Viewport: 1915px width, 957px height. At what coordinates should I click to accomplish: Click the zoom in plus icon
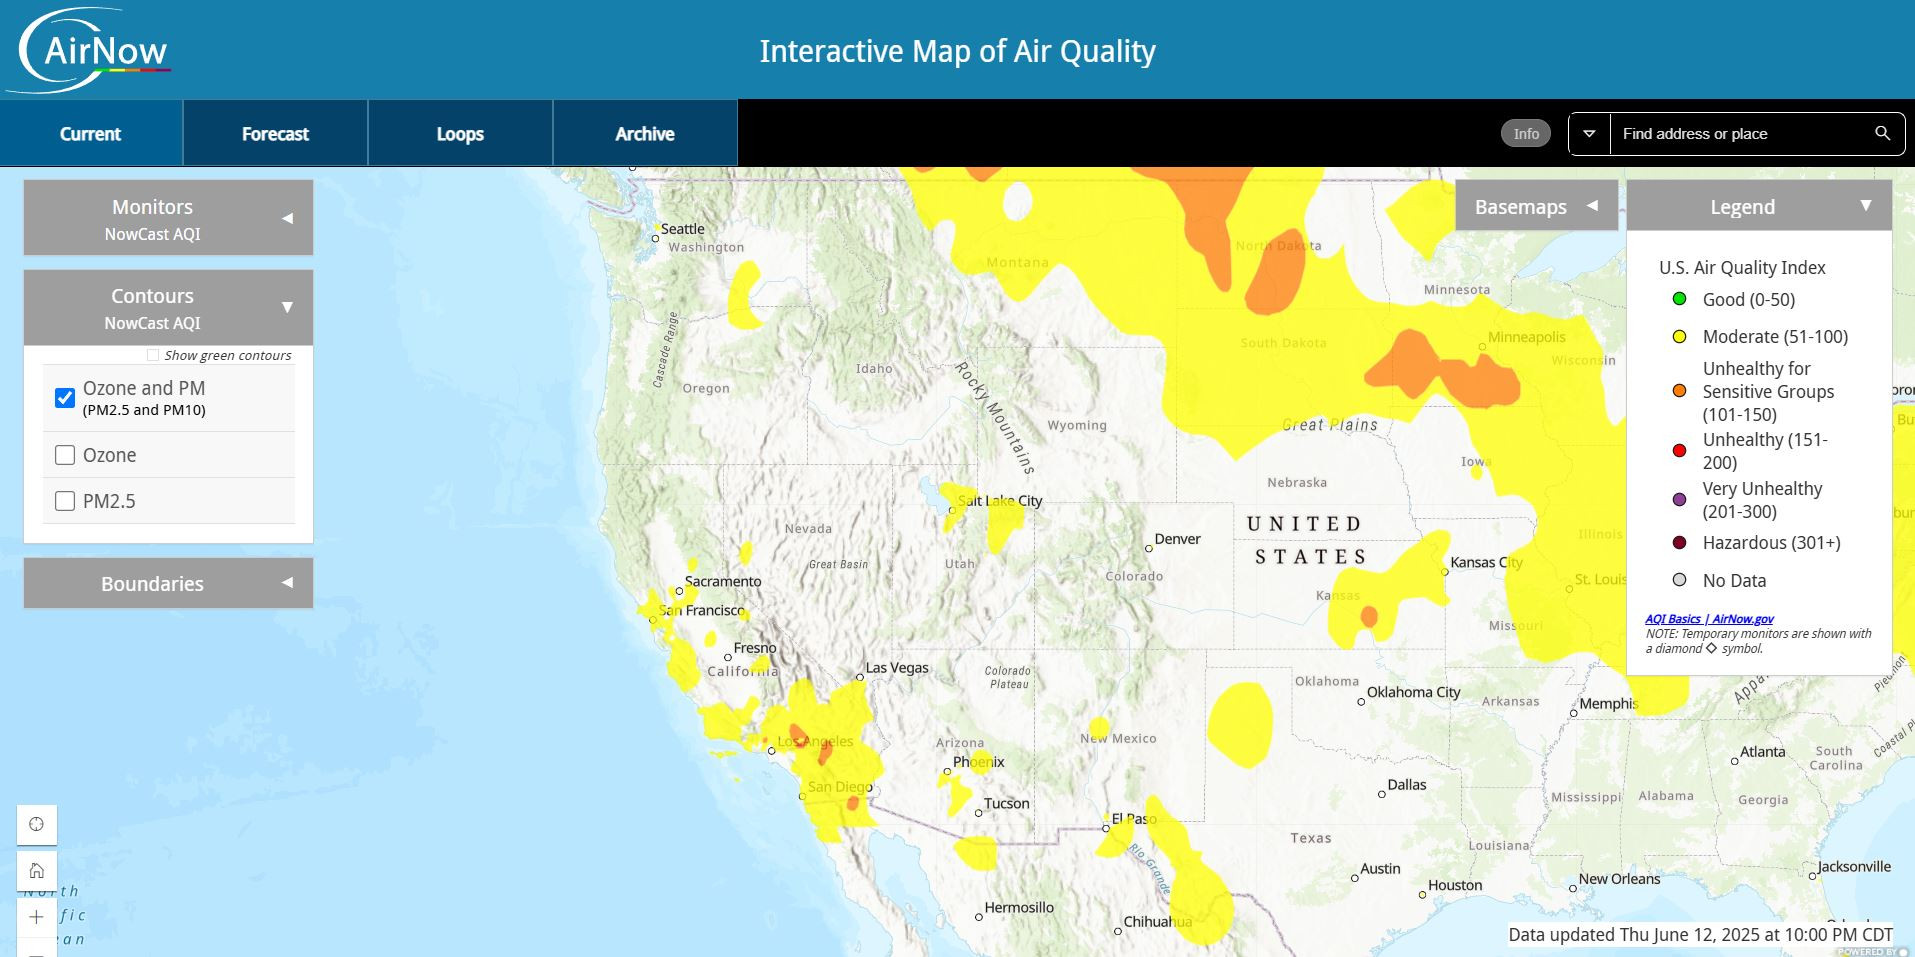[37, 917]
